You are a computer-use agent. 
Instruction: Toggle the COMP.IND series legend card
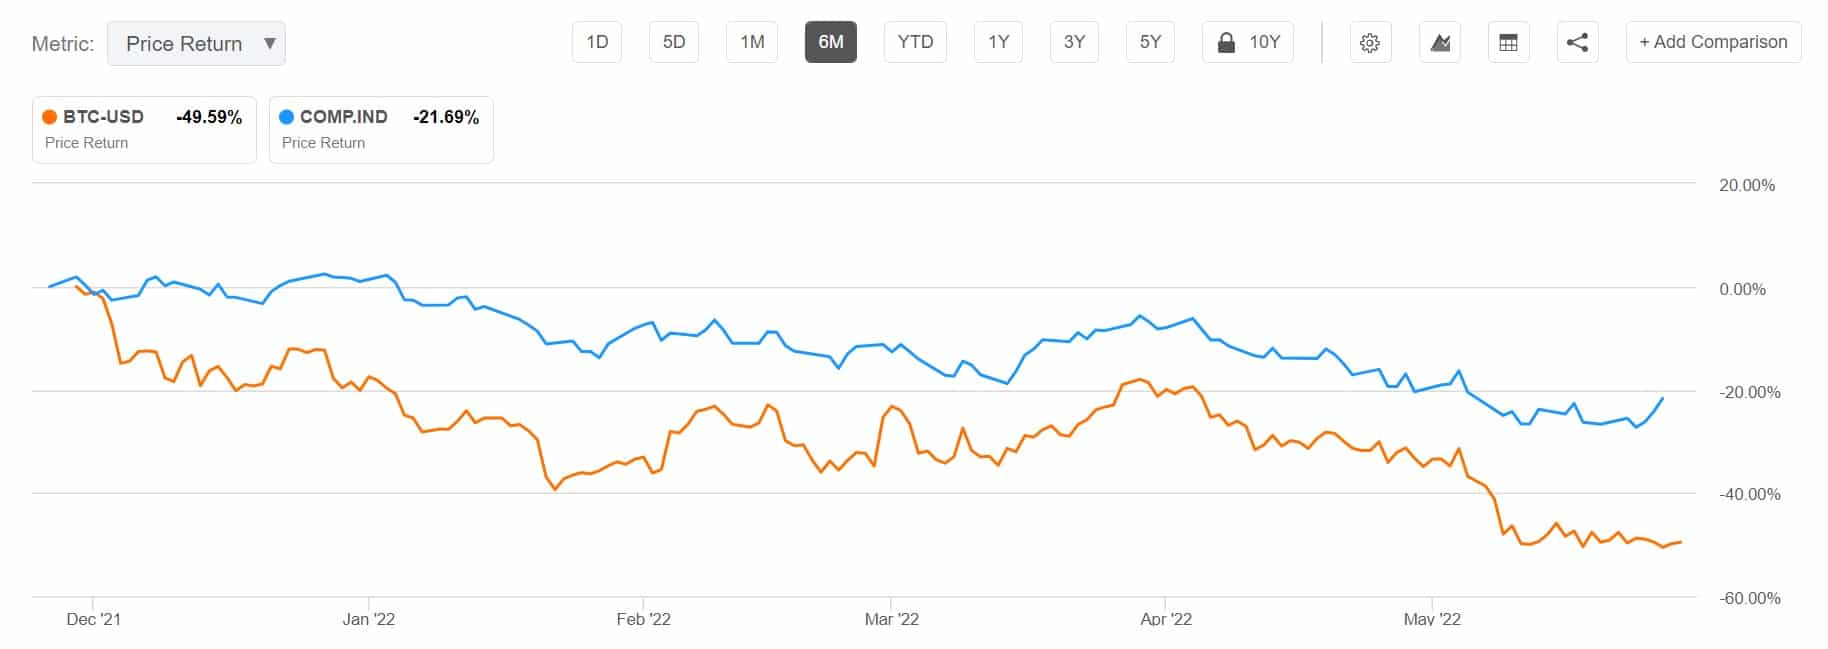point(381,129)
